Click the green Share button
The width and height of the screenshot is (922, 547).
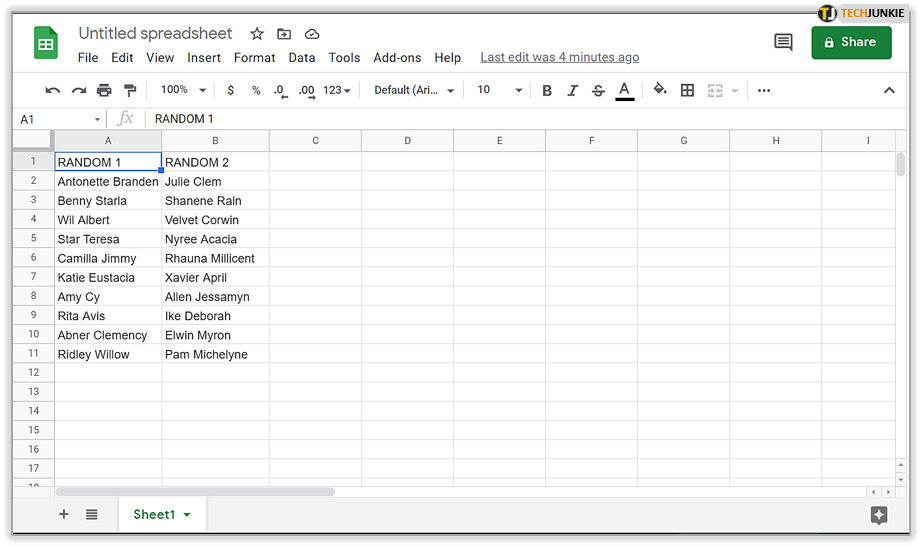pos(851,42)
